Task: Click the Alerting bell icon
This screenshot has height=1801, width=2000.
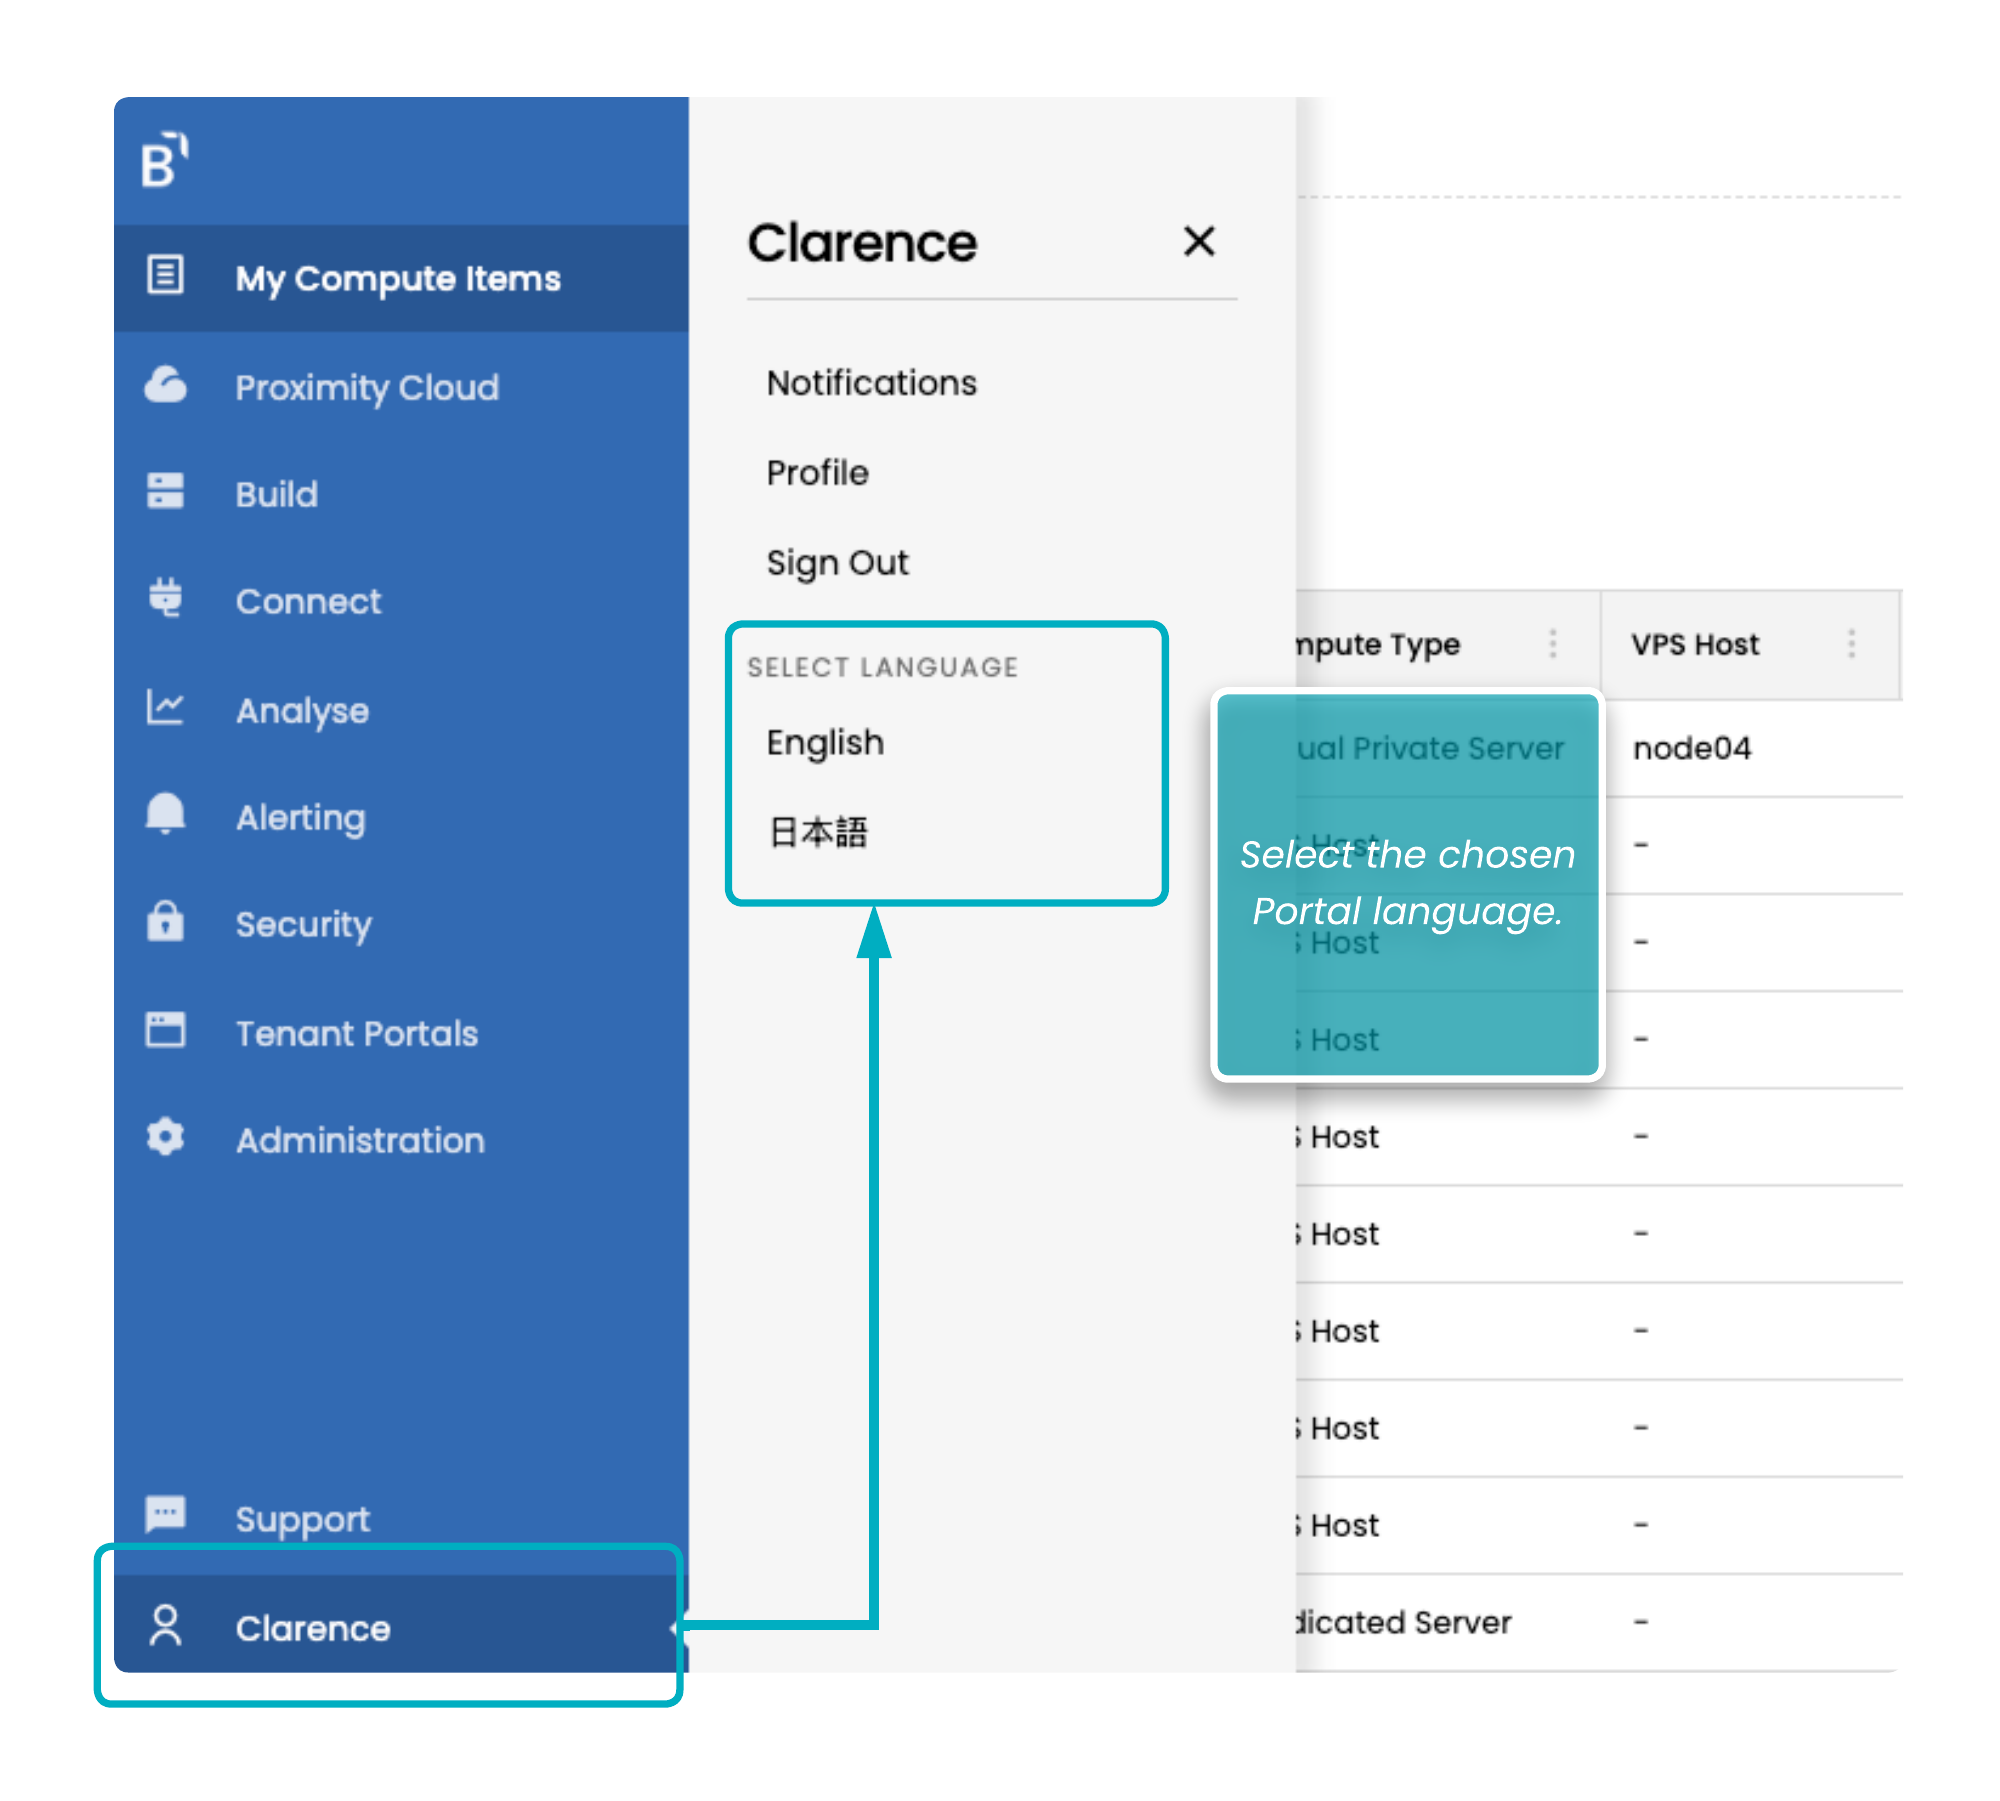Action: point(166,814)
